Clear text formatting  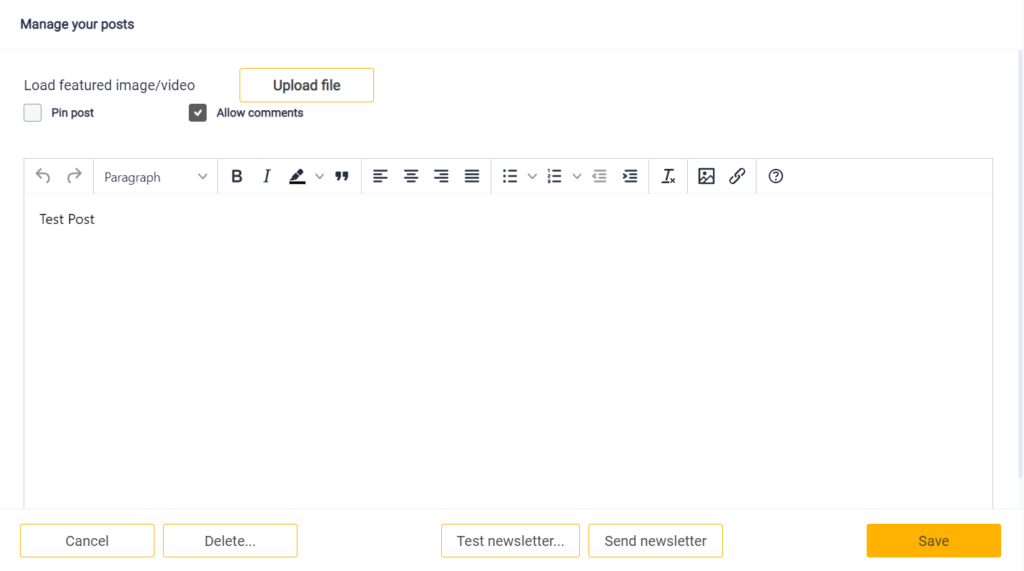(668, 176)
